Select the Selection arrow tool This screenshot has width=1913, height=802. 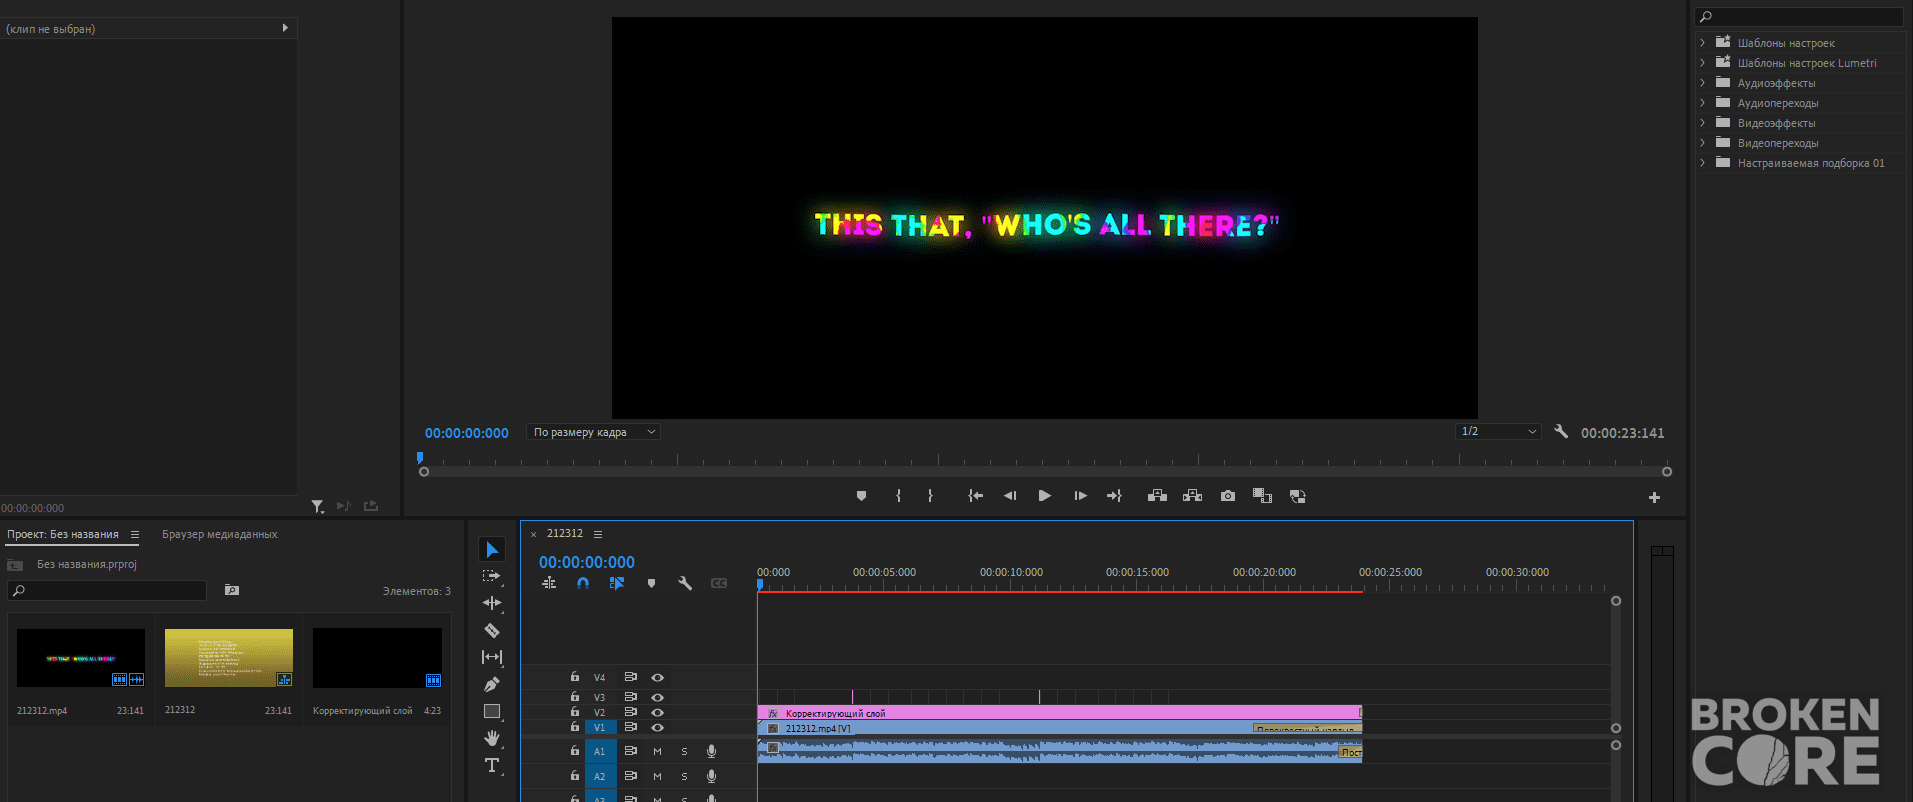point(492,550)
